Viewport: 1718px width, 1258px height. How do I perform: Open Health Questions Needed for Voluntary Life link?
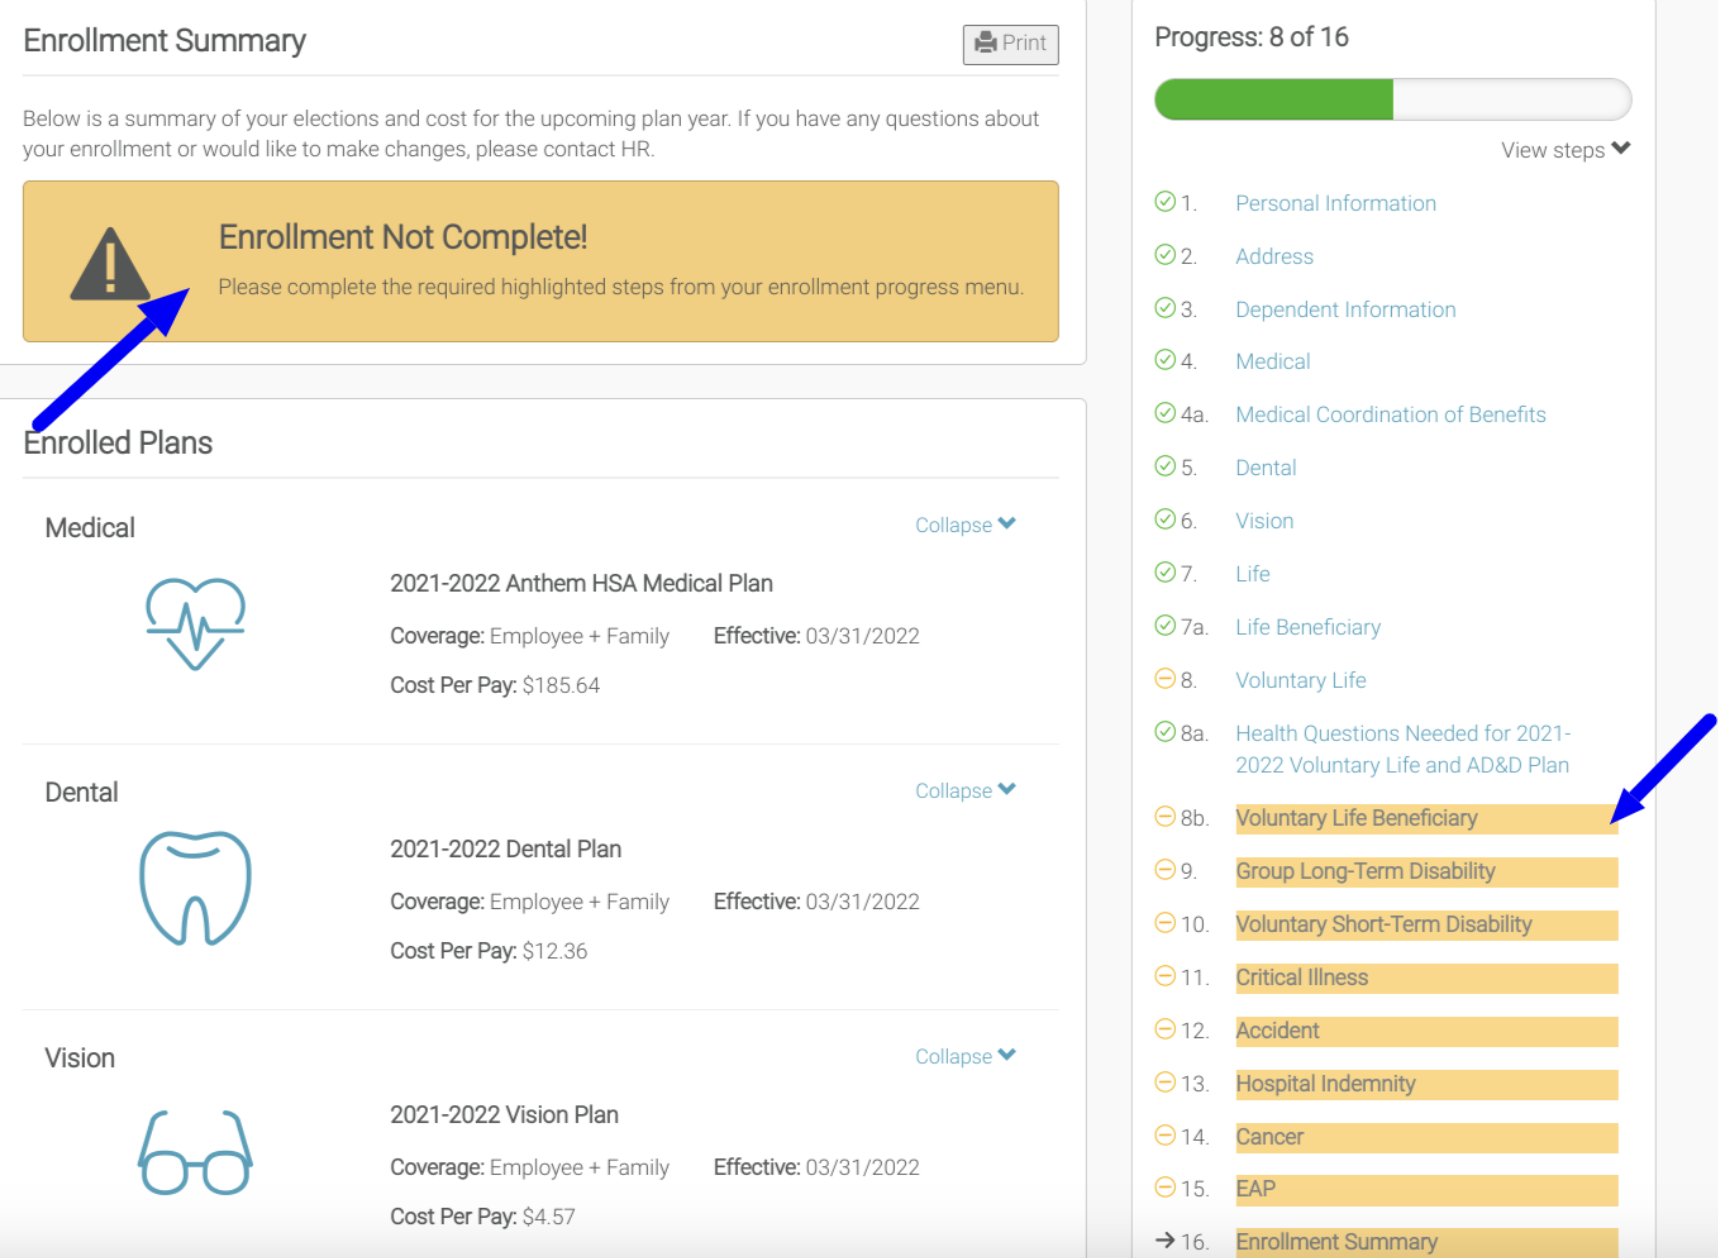click(x=1402, y=749)
